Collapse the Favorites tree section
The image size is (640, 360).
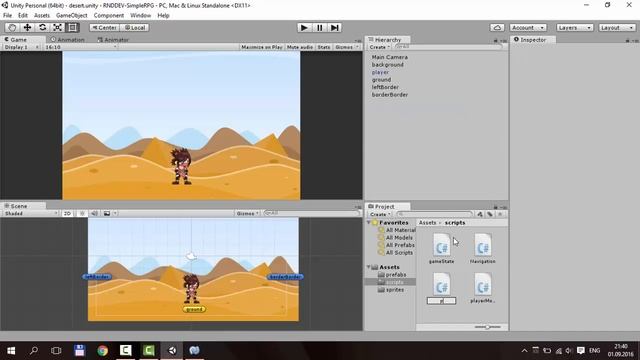pos(369,223)
